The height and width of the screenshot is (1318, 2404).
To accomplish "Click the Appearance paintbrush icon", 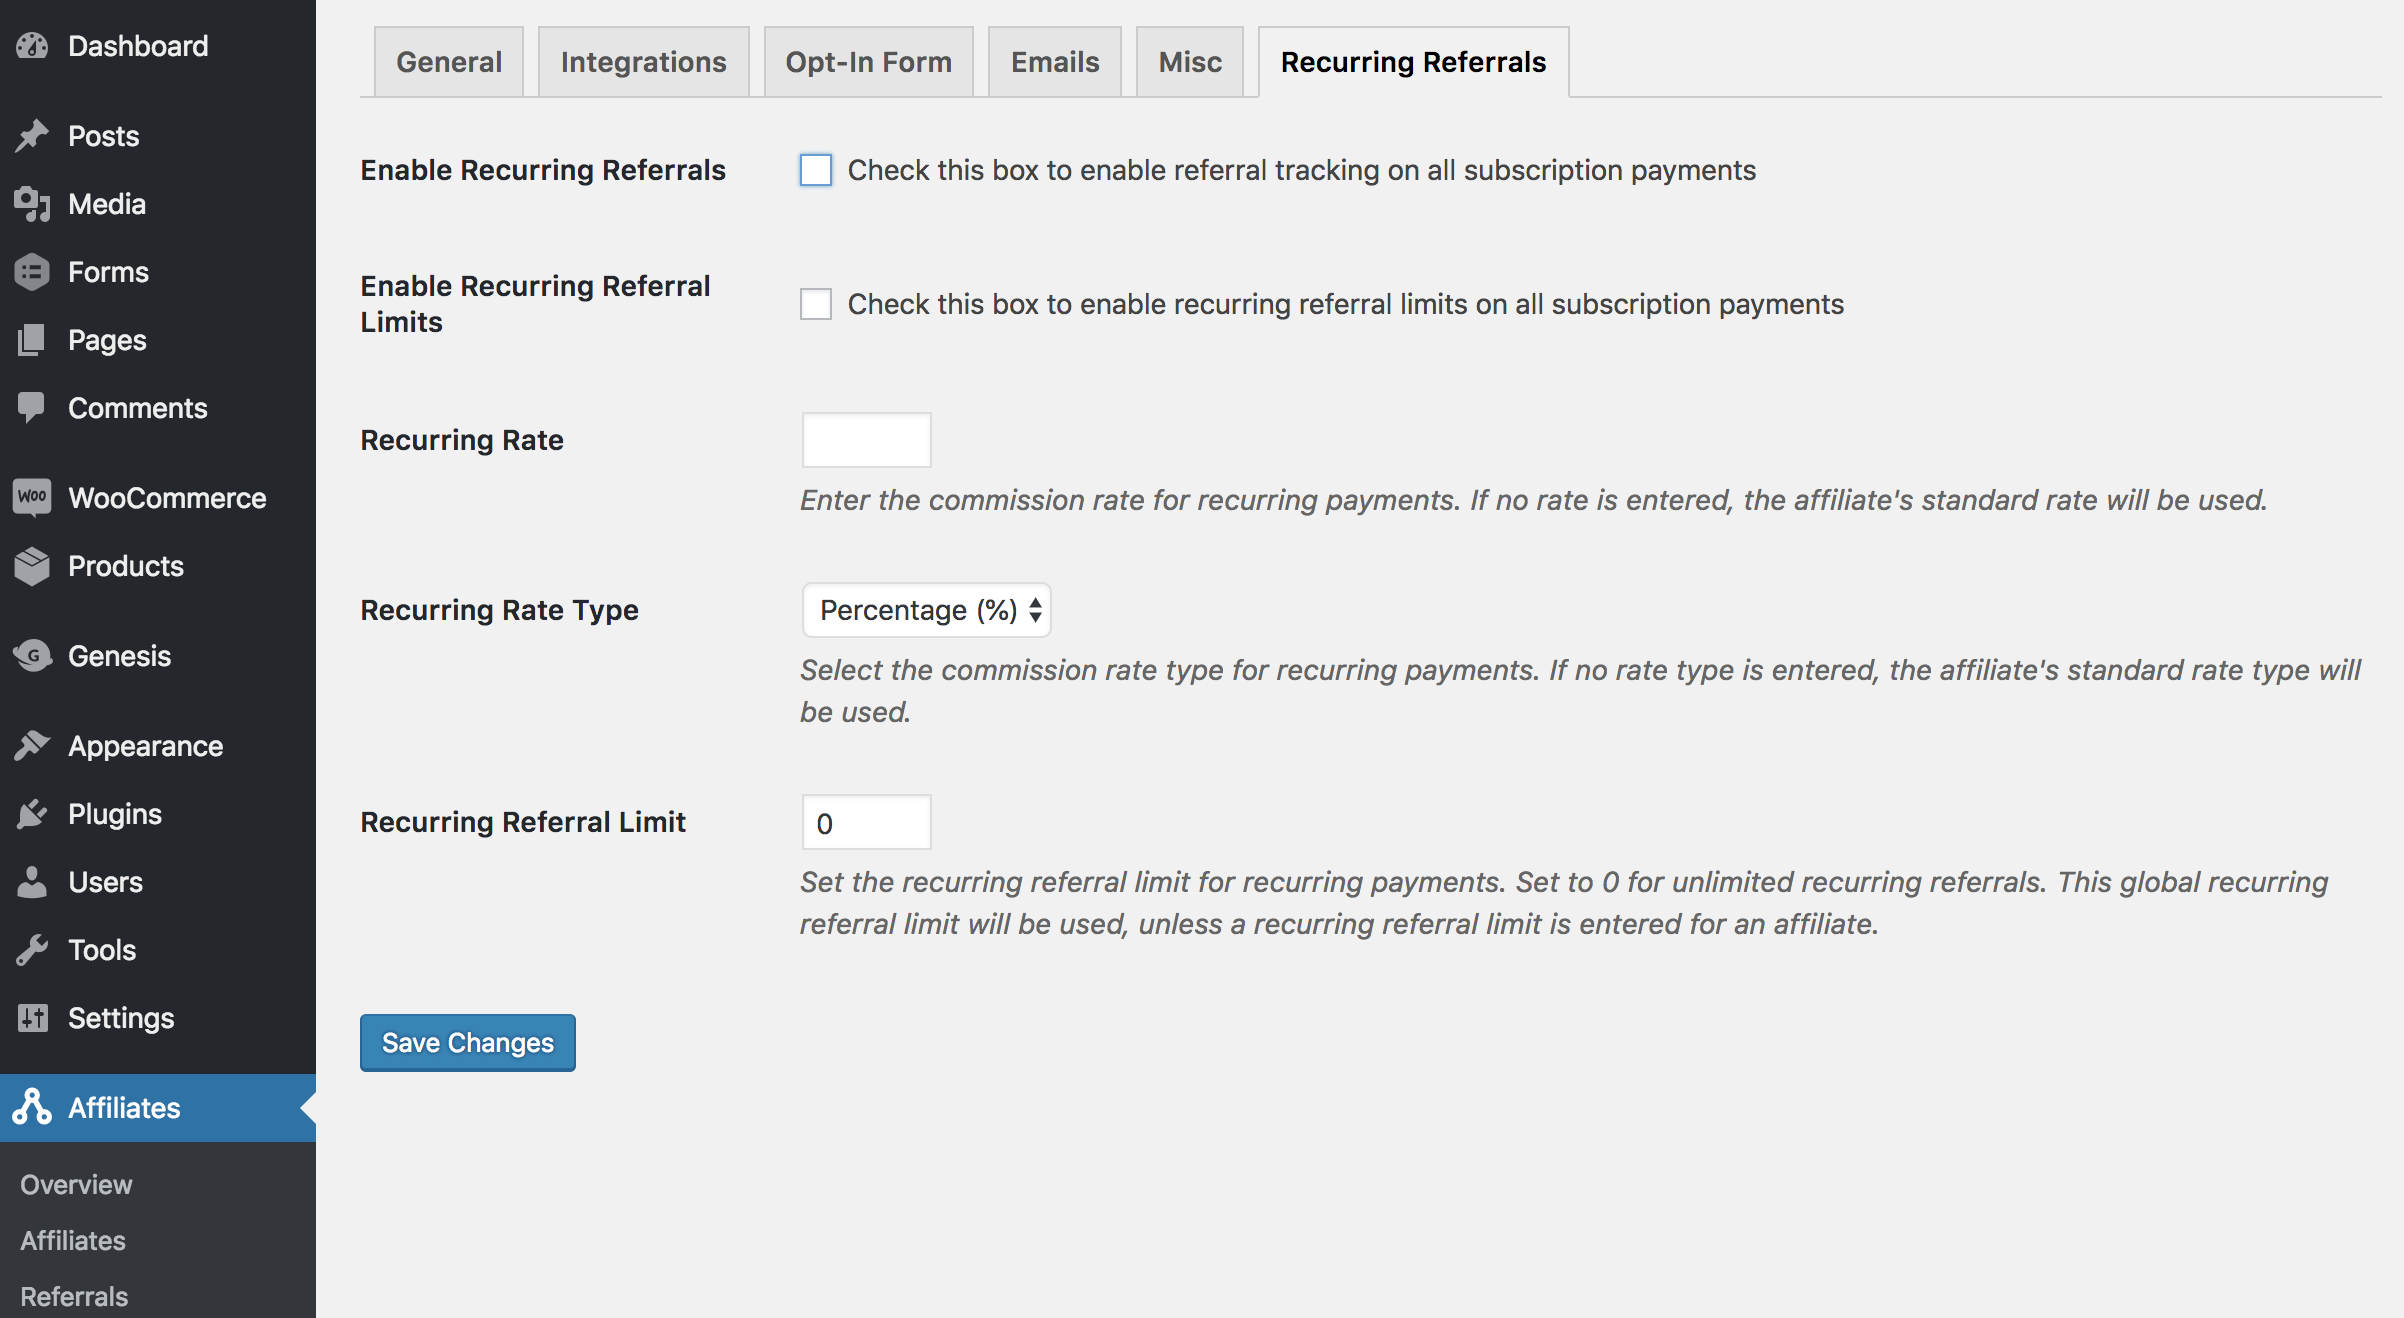I will click(32, 746).
